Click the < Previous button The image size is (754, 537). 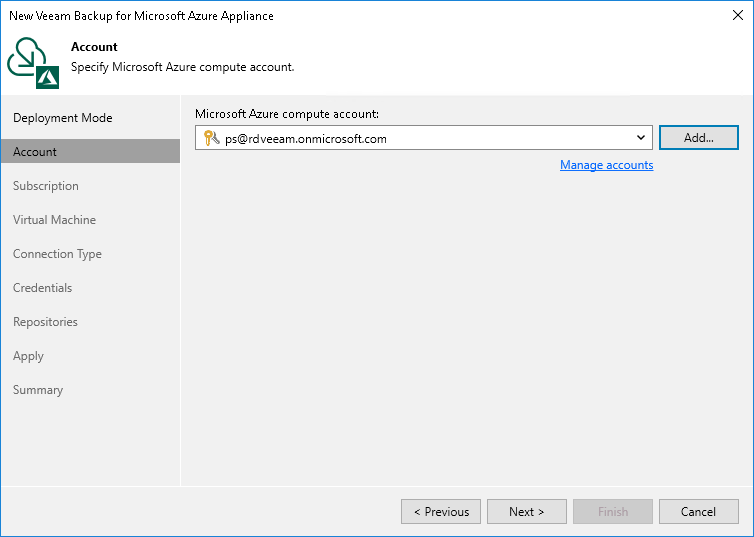coord(441,512)
